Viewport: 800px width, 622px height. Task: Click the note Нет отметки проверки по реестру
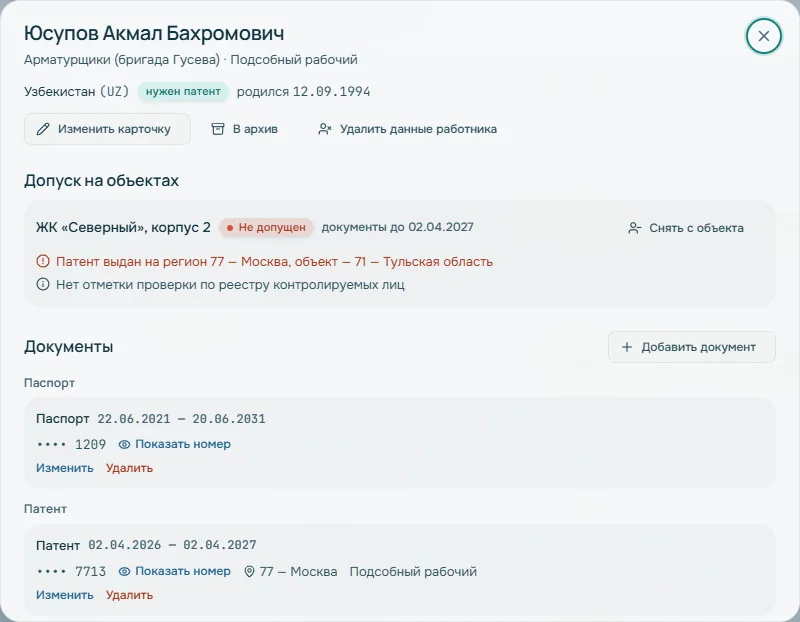click(x=230, y=285)
